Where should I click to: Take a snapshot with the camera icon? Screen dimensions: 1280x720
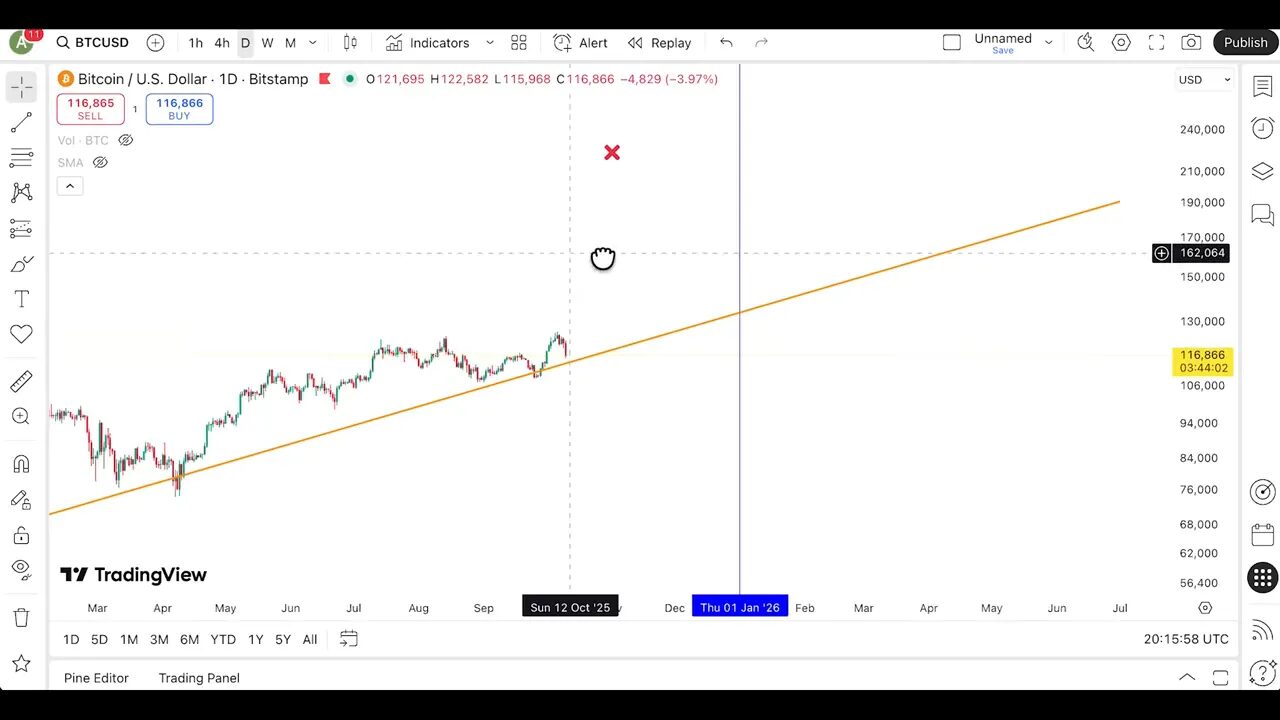(1191, 43)
